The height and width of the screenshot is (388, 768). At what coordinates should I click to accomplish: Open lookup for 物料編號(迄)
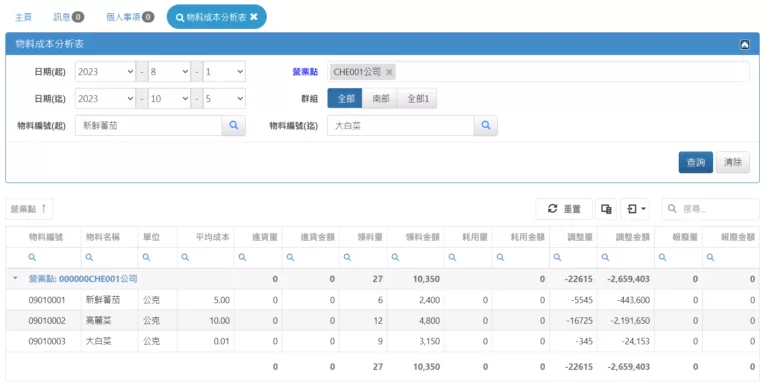pos(486,125)
